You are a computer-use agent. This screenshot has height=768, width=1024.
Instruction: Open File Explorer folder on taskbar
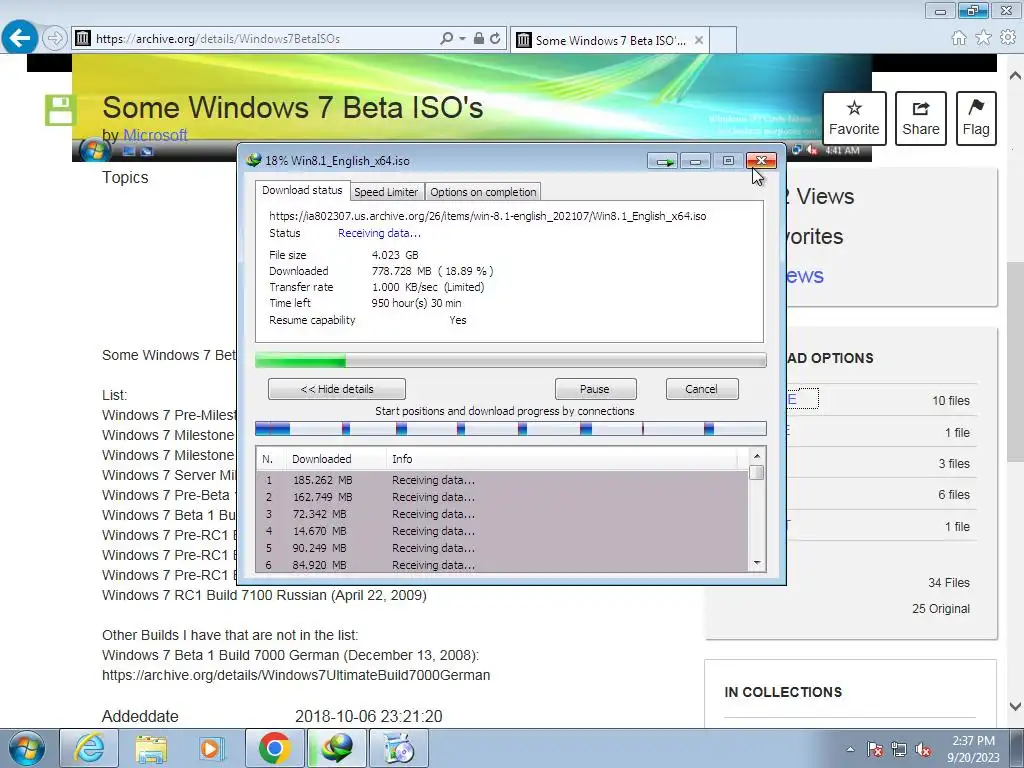tap(151, 748)
